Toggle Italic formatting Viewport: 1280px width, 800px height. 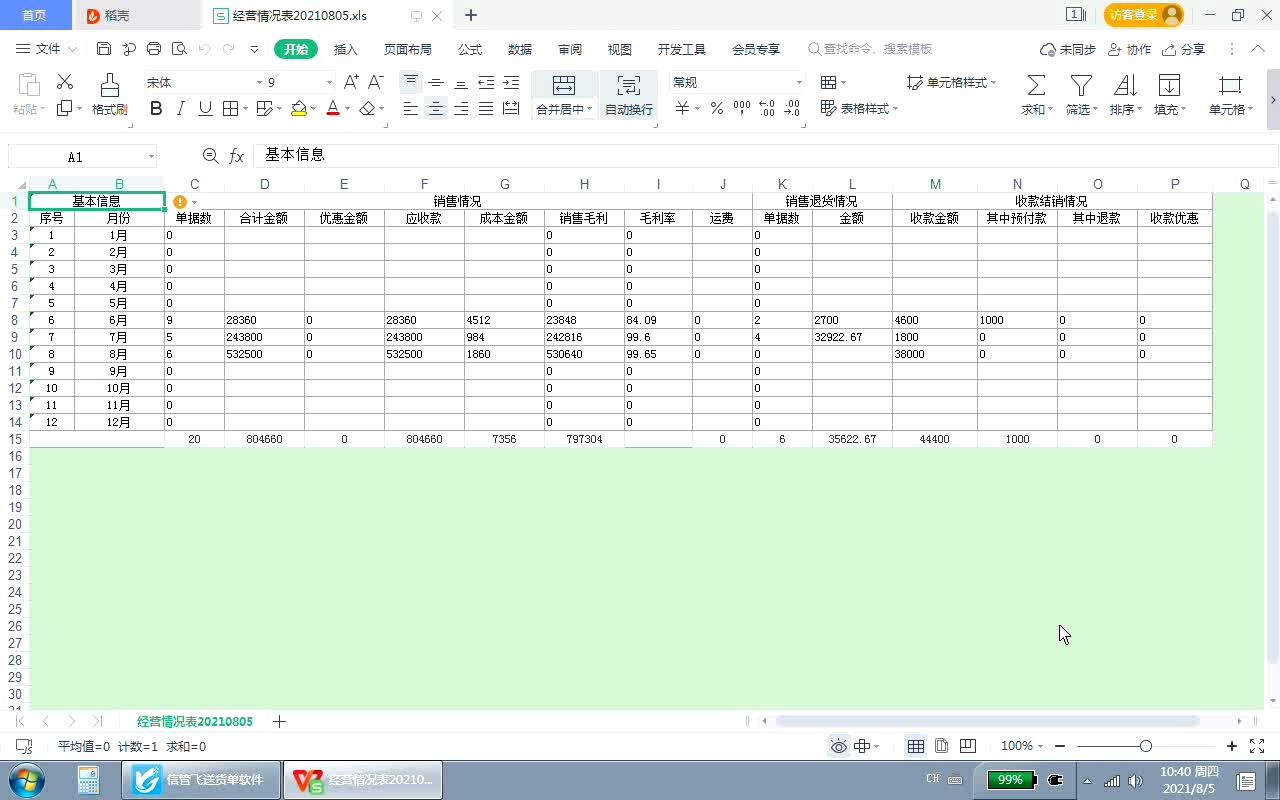tap(181, 109)
